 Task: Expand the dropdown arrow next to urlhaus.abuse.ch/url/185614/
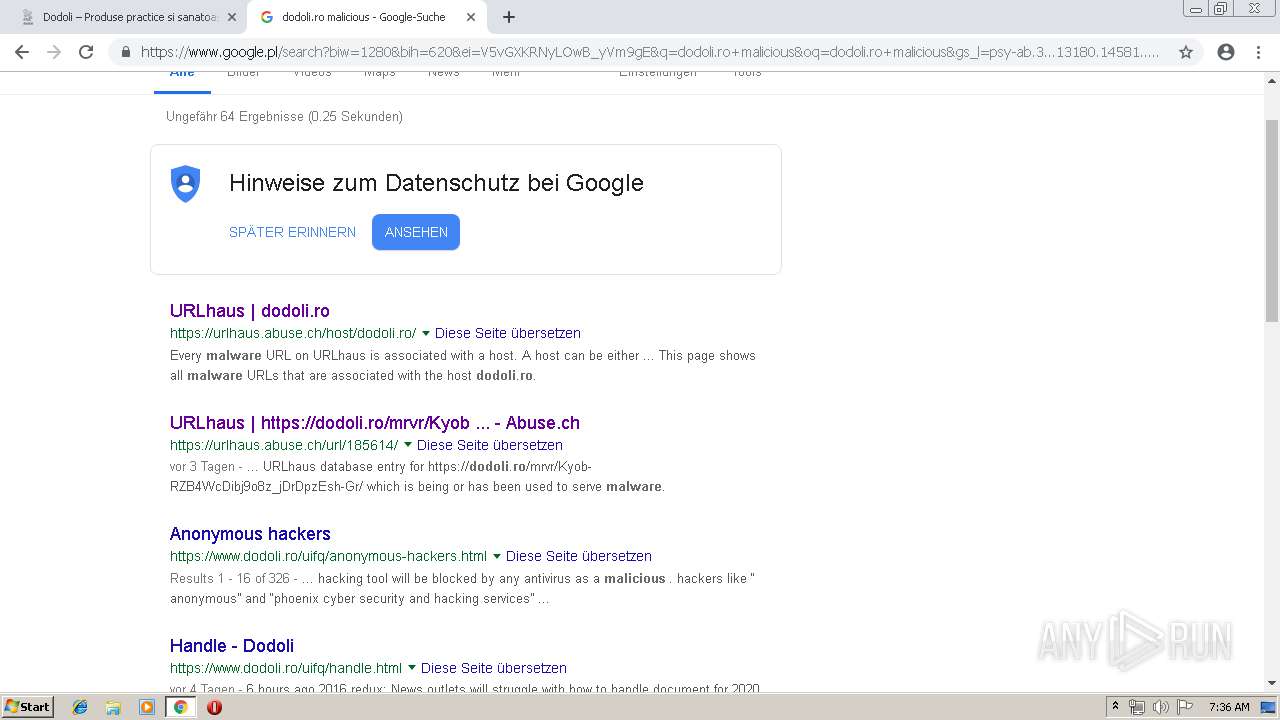(408, 445)
